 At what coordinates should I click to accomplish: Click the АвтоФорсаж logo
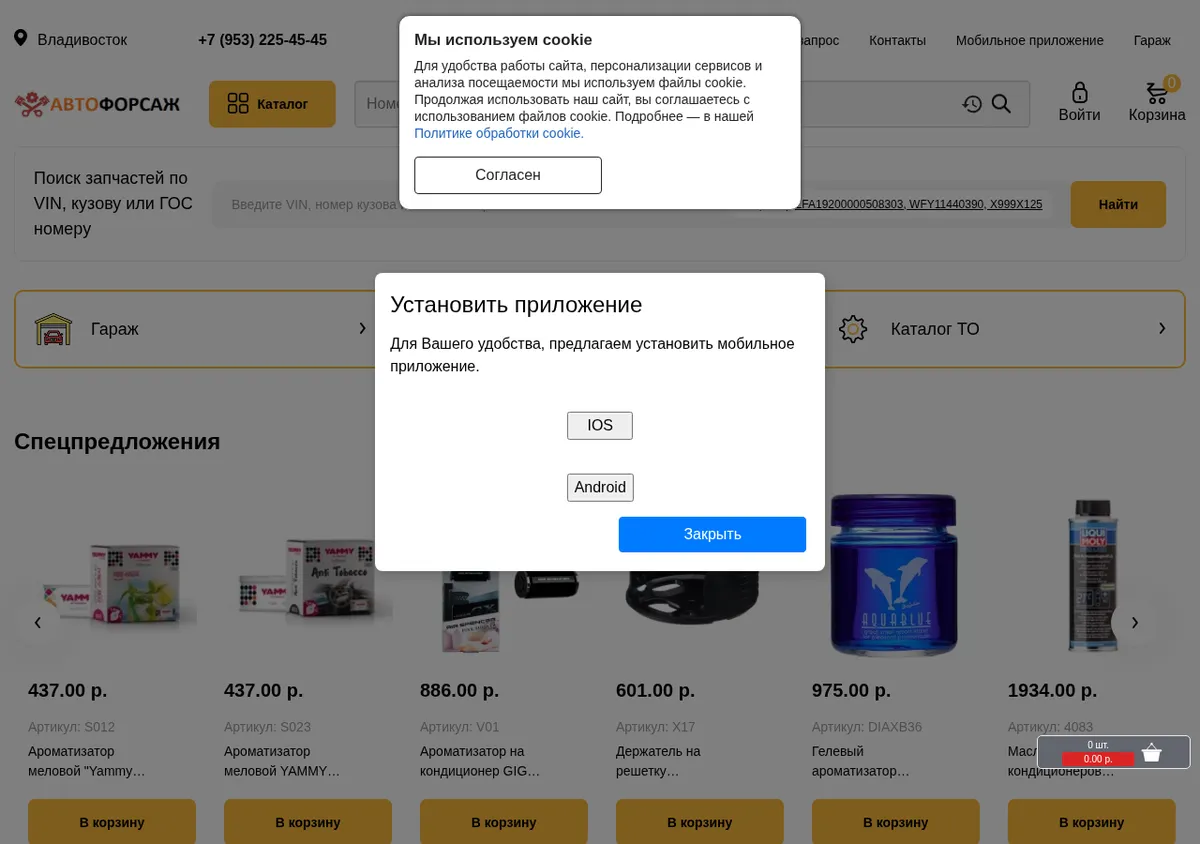pyautogui.click(x=97, y=103)
